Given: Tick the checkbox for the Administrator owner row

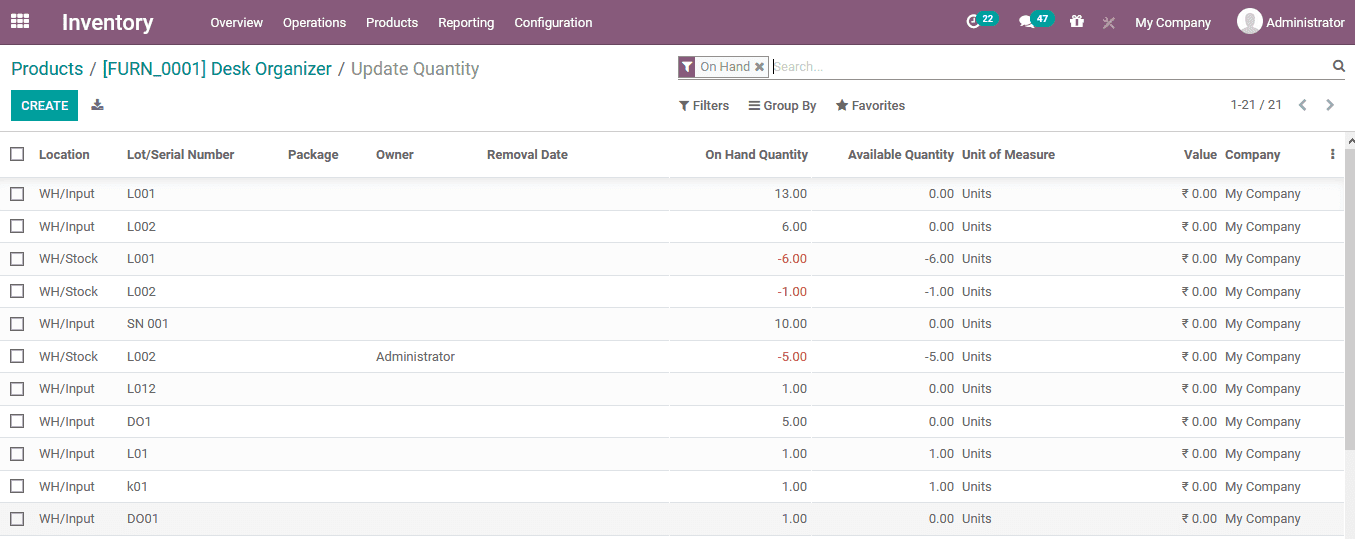Looking at the screenshot, I should (17, 357).
